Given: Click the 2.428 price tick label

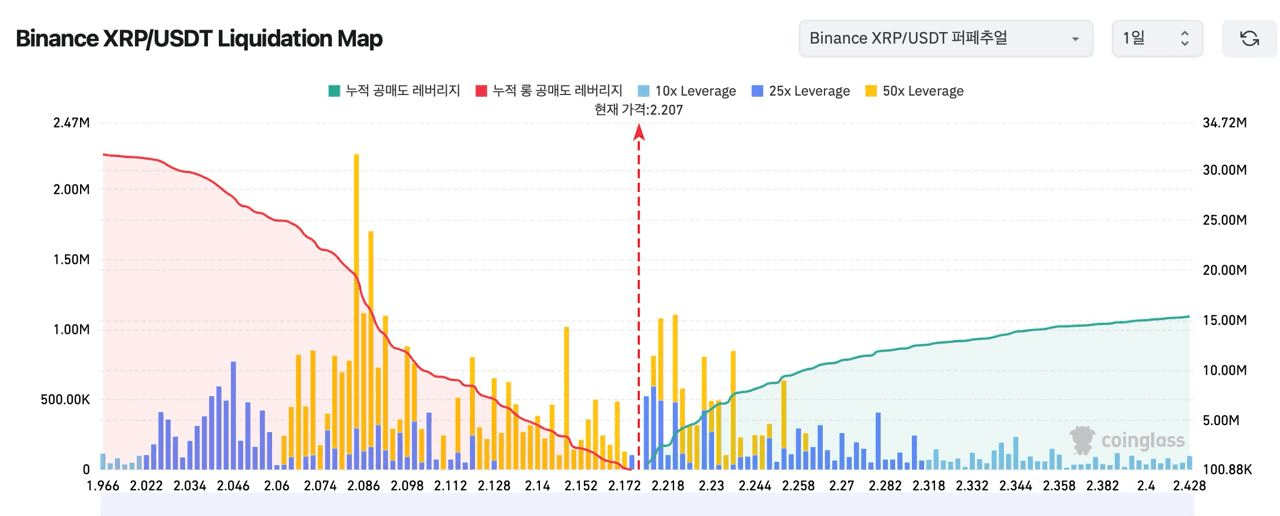Looking at the screenshot, I should point(1188,485).
